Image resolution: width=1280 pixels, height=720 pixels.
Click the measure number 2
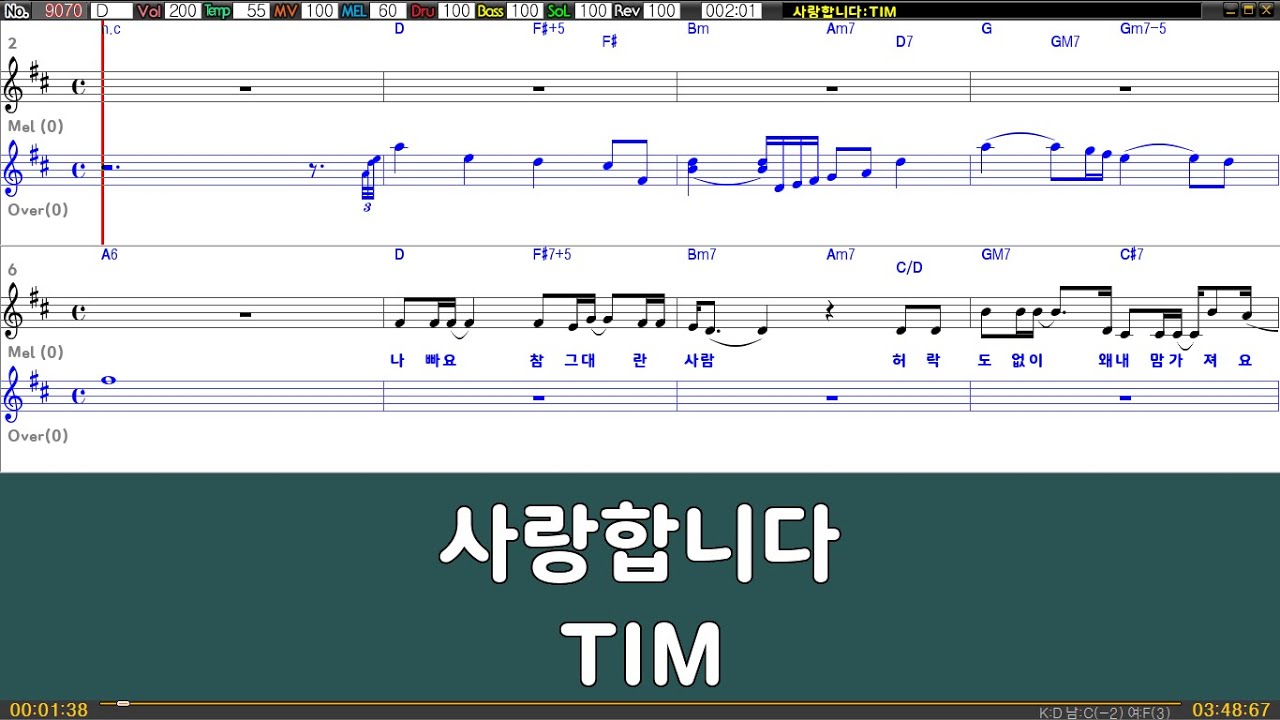12,44
